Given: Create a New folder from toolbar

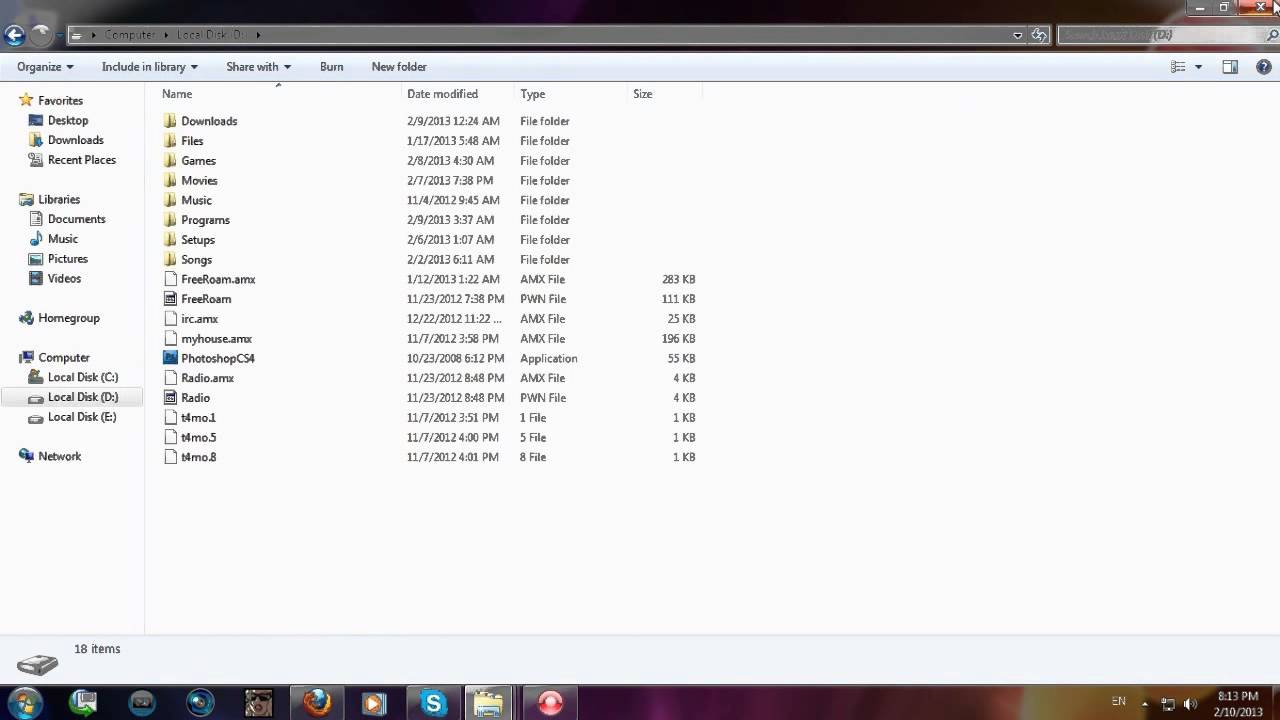Looking at the screenshot, I should [x=399, y=67].
